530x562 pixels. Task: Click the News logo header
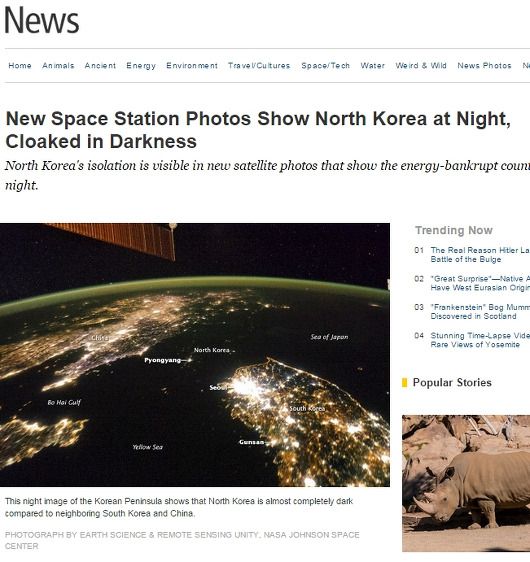point(42,20)
